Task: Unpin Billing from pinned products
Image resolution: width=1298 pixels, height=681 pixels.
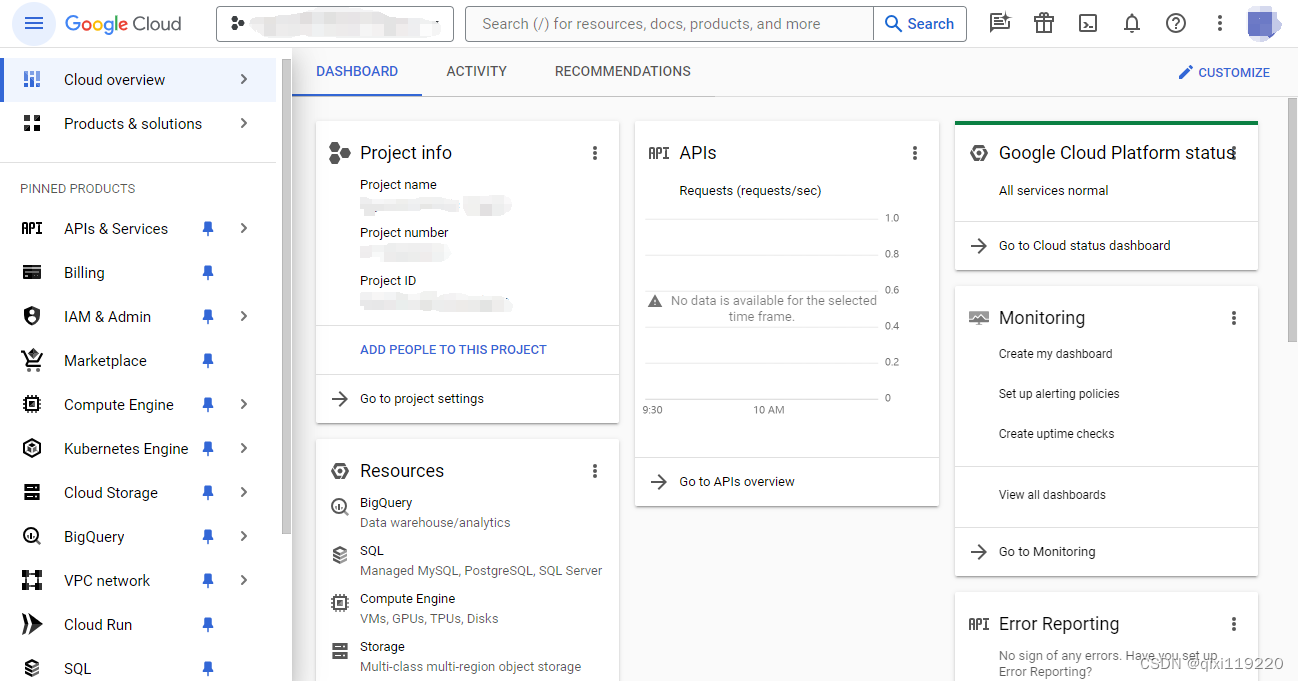Action: (208, 273)
